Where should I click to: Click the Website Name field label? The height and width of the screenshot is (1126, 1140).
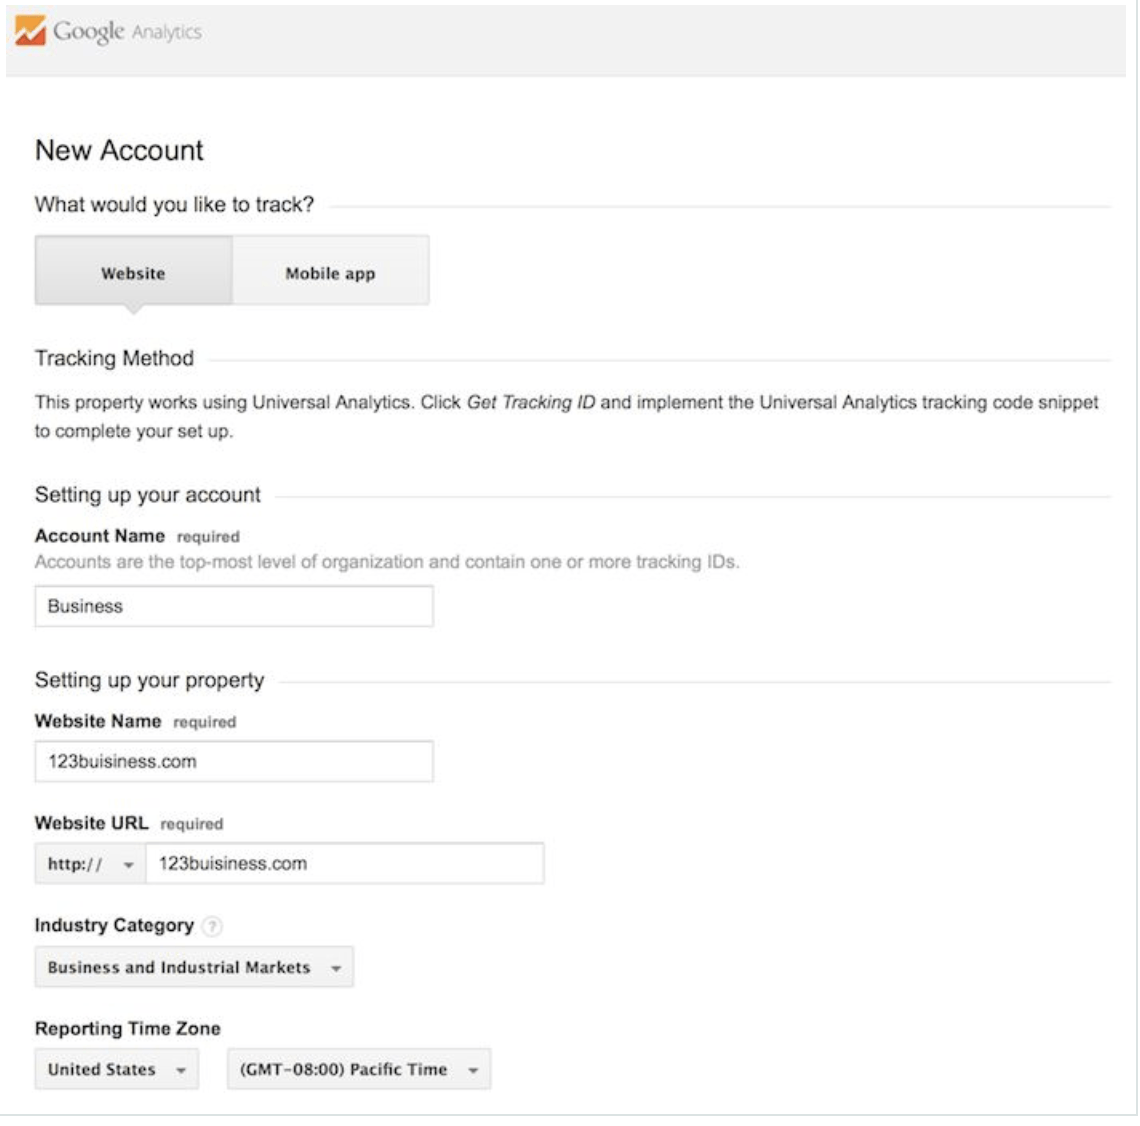pyautogui.click(x=97, y=721)
